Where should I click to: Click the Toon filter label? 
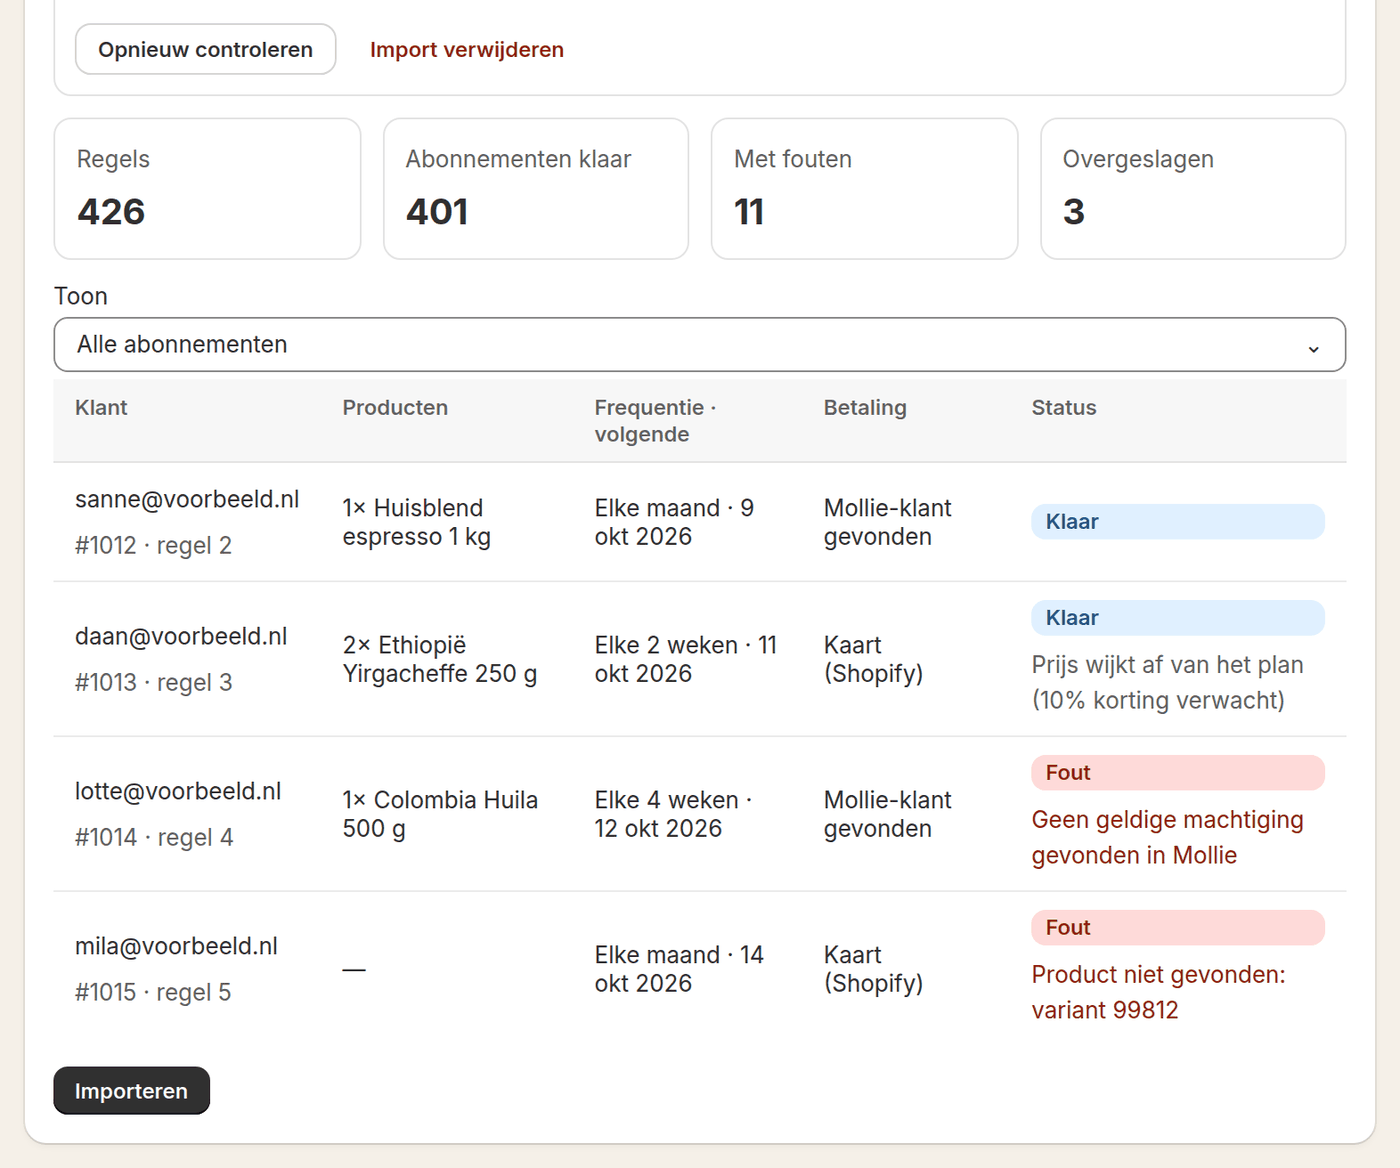[x=81, y=296]
